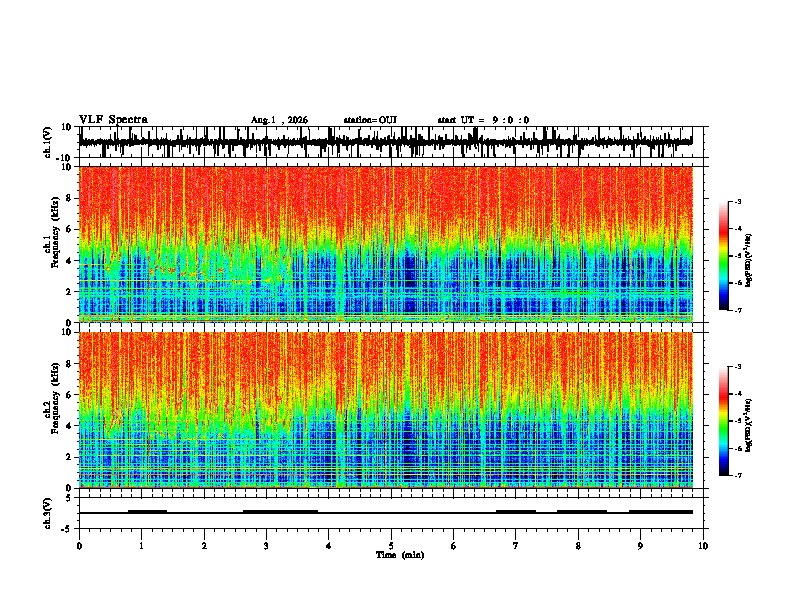Click the "-7" label on ch.2 colorbar
This screenshot has width=792, height=612.
click(737, 475)
